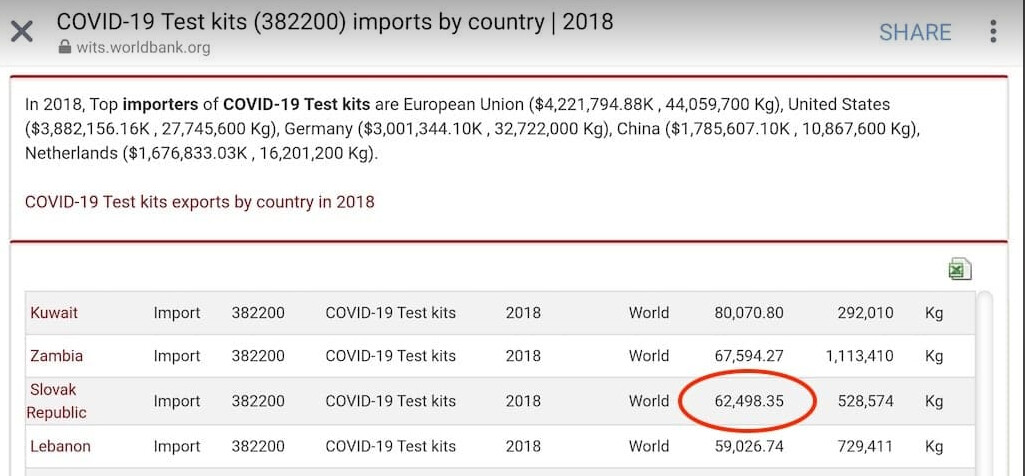Open the Kuwait country link
The width and height of the screenshot is (1025, 476).
pyautogui.click(x=54, y=313)
